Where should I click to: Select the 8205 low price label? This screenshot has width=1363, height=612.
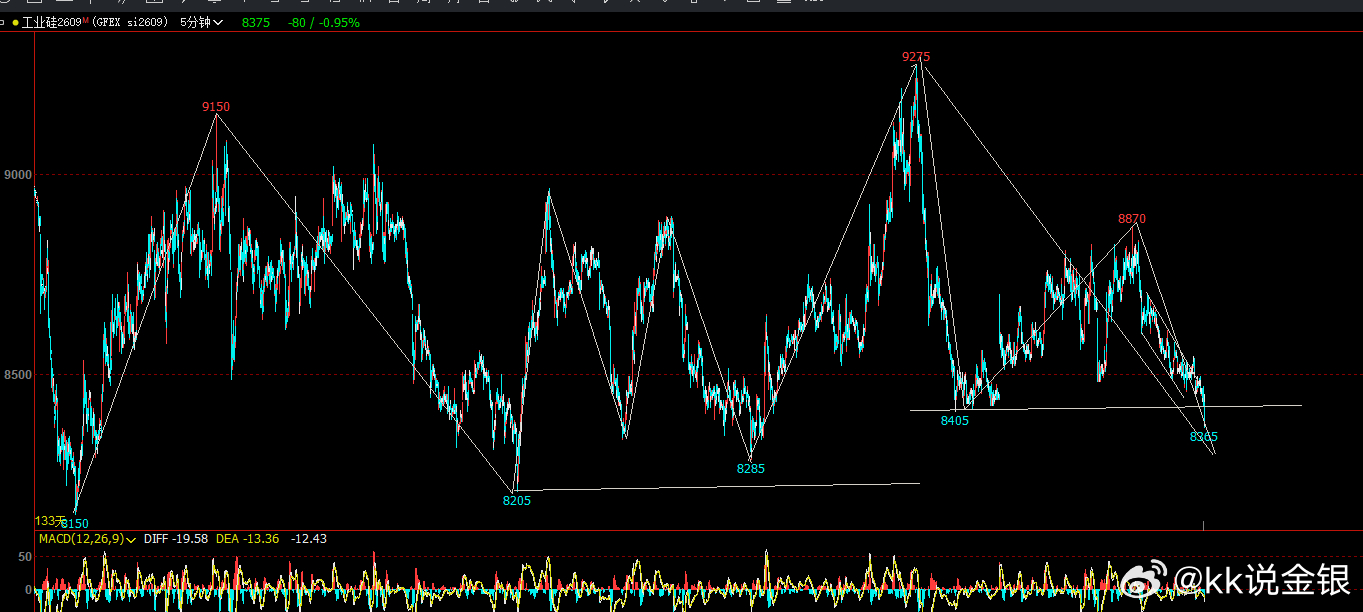[517, 501]
